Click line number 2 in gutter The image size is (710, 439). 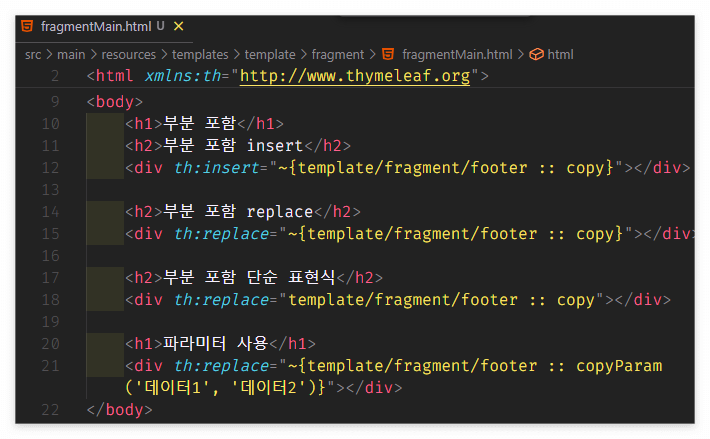coord(55,76)
